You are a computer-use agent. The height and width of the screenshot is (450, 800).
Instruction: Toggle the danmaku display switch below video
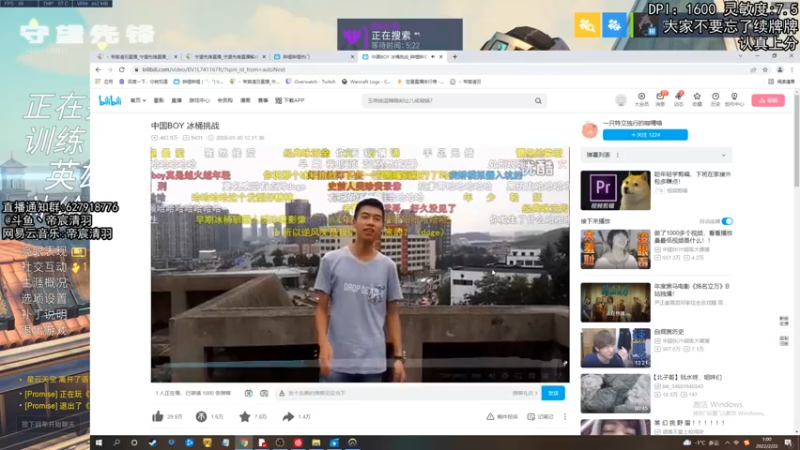tap(248, 393)
